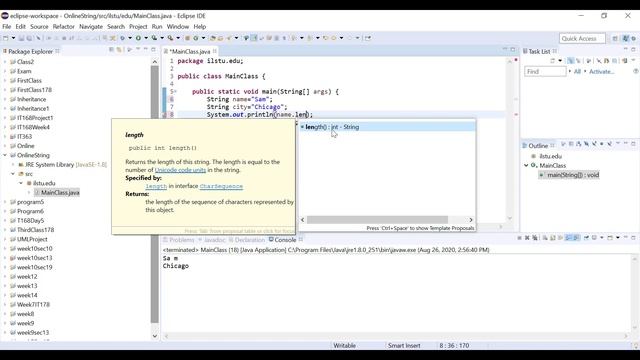Follow the Unicode code units link
The image size is (640, 360).
click(180, 170)
